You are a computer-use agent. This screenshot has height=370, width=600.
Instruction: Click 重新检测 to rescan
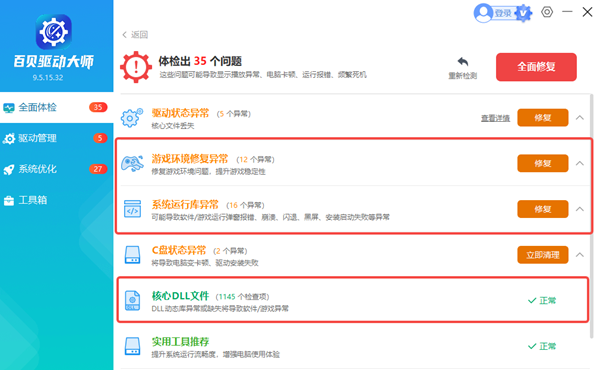(x=463, y=68)
